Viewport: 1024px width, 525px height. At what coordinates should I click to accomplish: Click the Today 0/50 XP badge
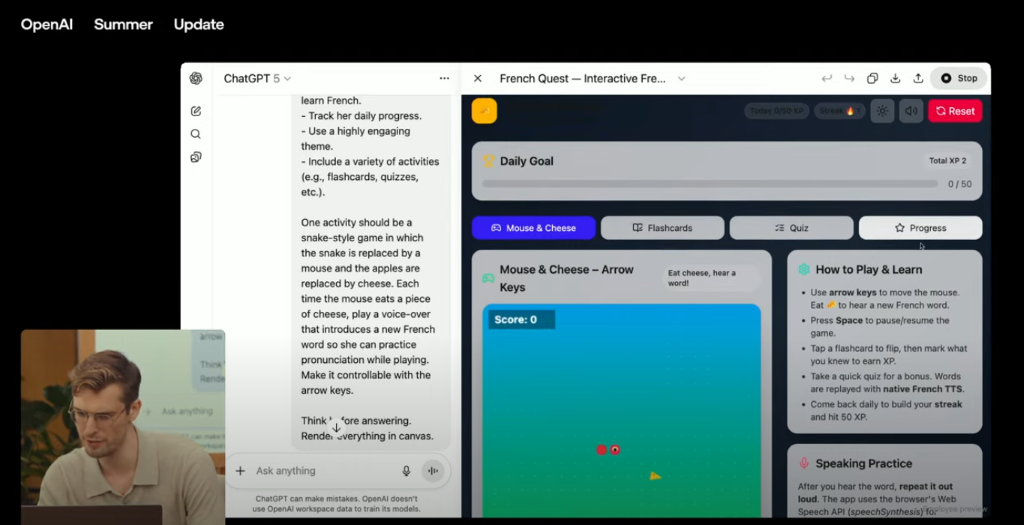[x=776, y=111]
